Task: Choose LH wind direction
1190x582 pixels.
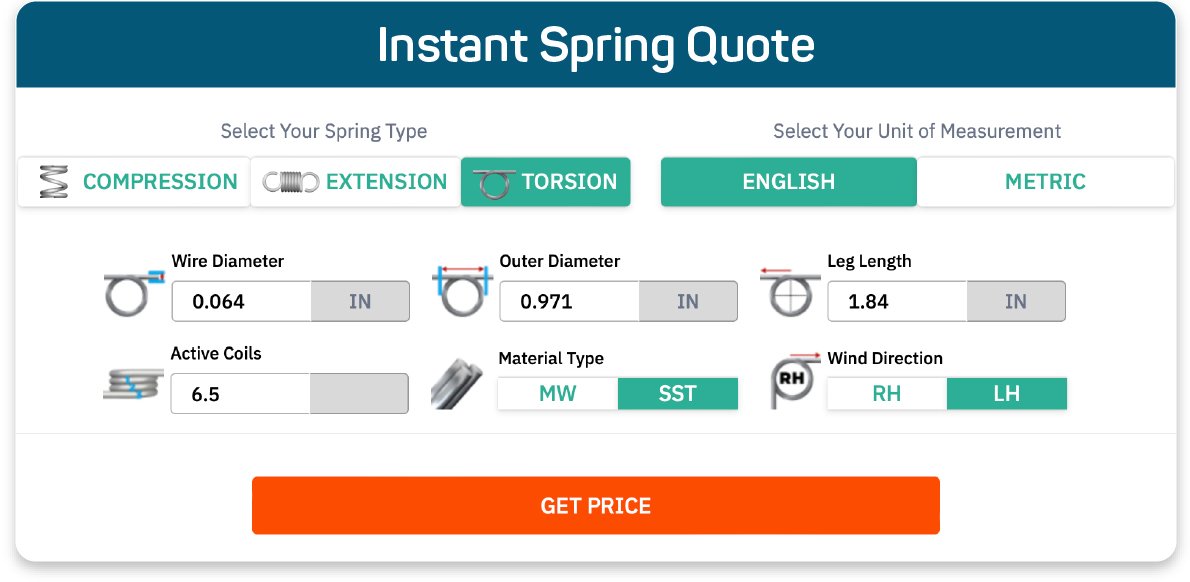Action: pos(1006,394)
